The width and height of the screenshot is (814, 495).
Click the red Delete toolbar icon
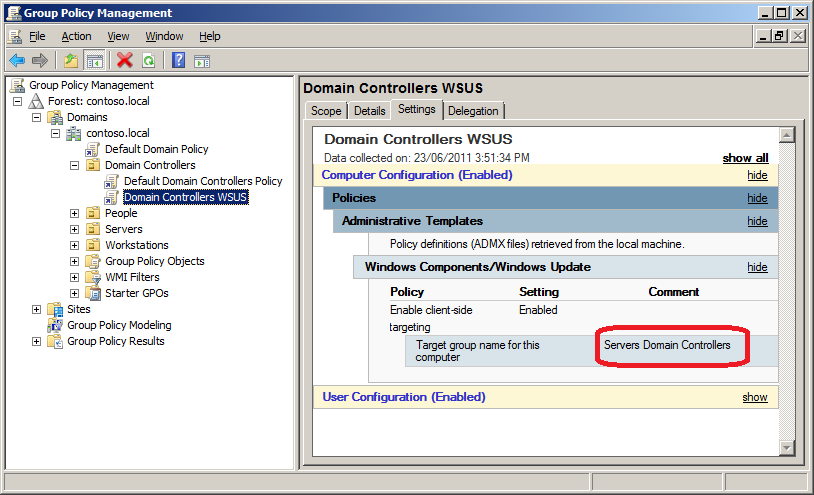pos(125,60)
